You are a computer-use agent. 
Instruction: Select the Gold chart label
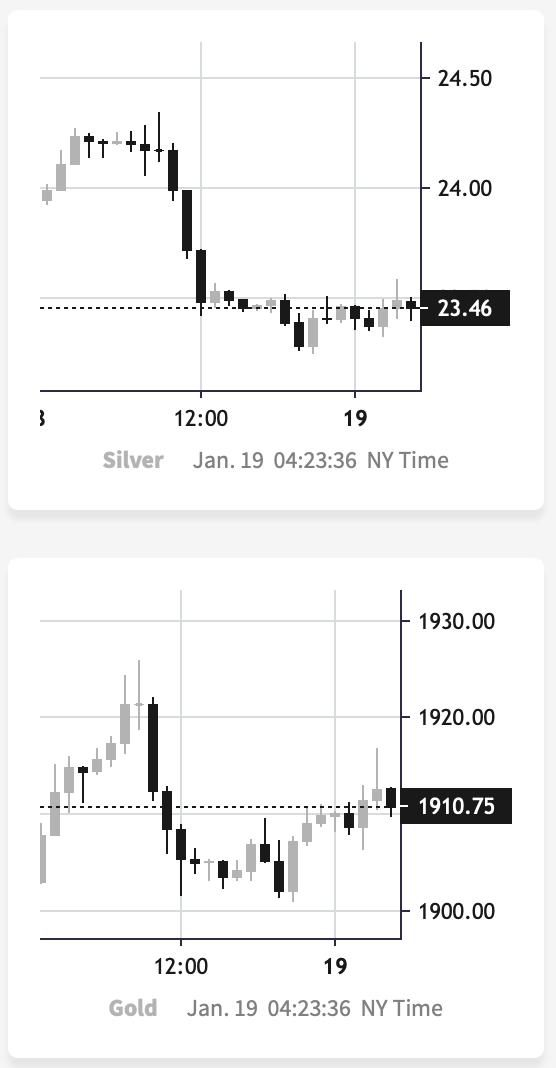133,1008
